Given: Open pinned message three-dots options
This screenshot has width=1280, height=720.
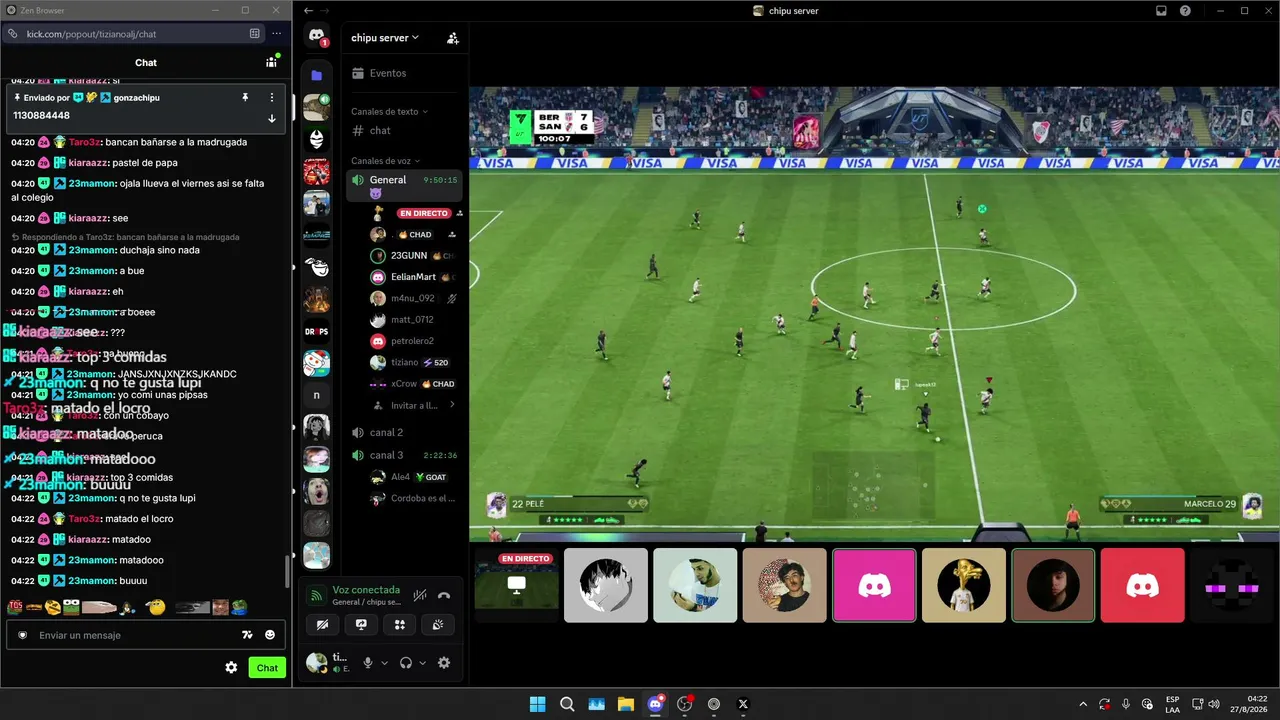Looking at the screenshot, I should (271, 97).
